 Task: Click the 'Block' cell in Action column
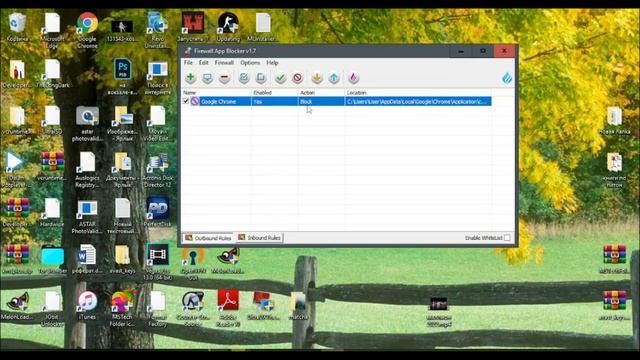(x=306, y=102)
